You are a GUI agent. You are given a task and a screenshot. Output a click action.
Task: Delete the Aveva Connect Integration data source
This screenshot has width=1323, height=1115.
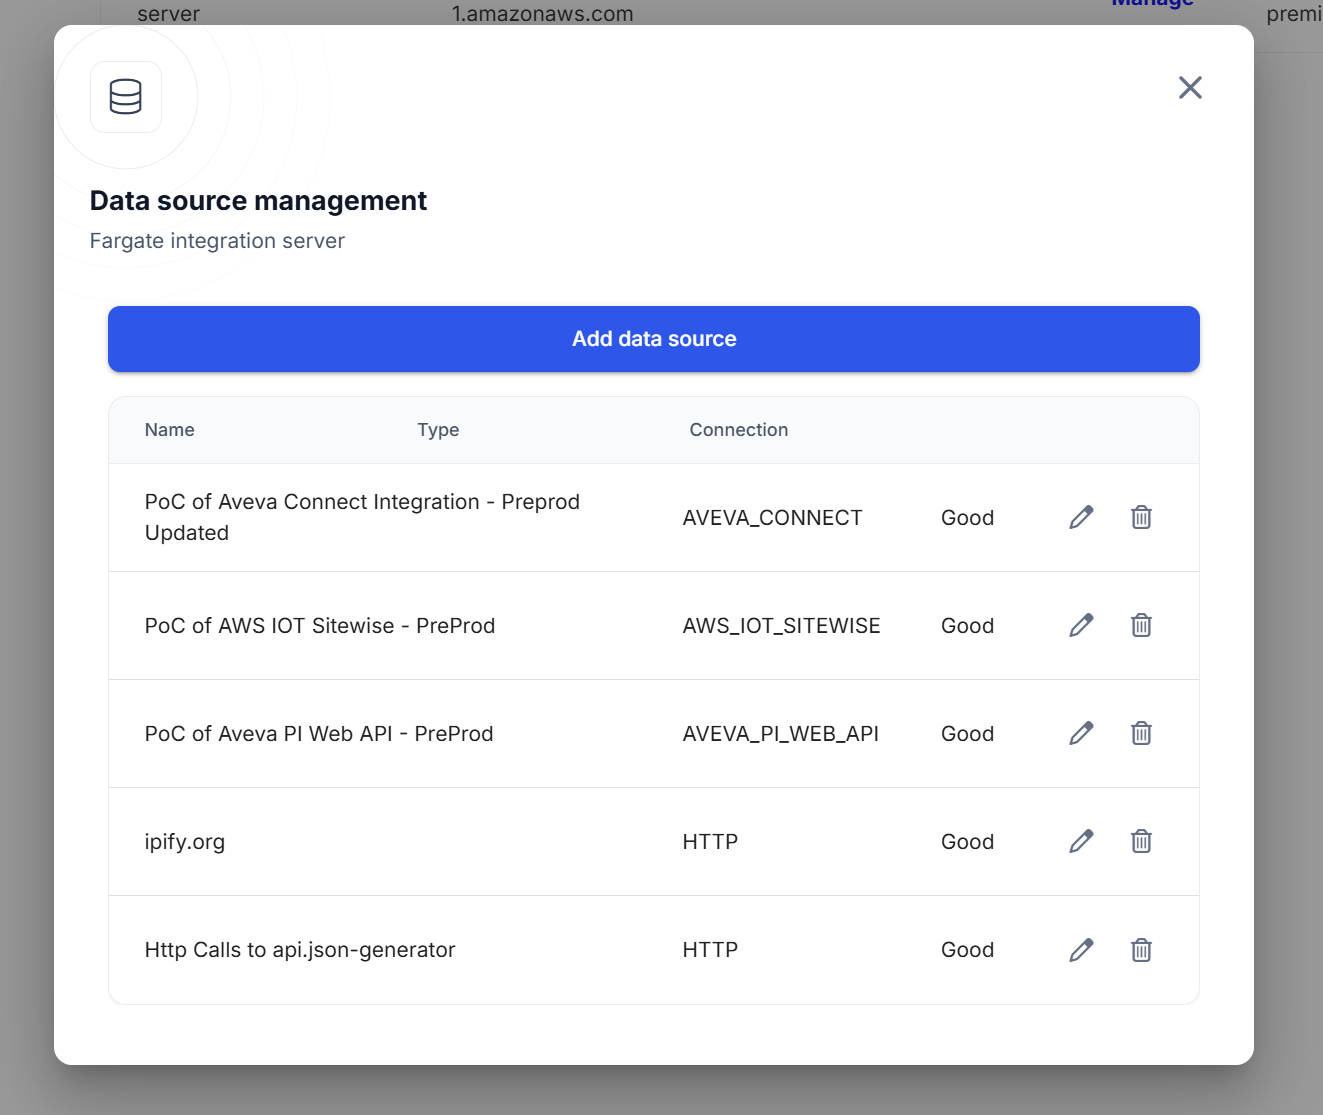pyautogui.click(x=1141, y=517)
